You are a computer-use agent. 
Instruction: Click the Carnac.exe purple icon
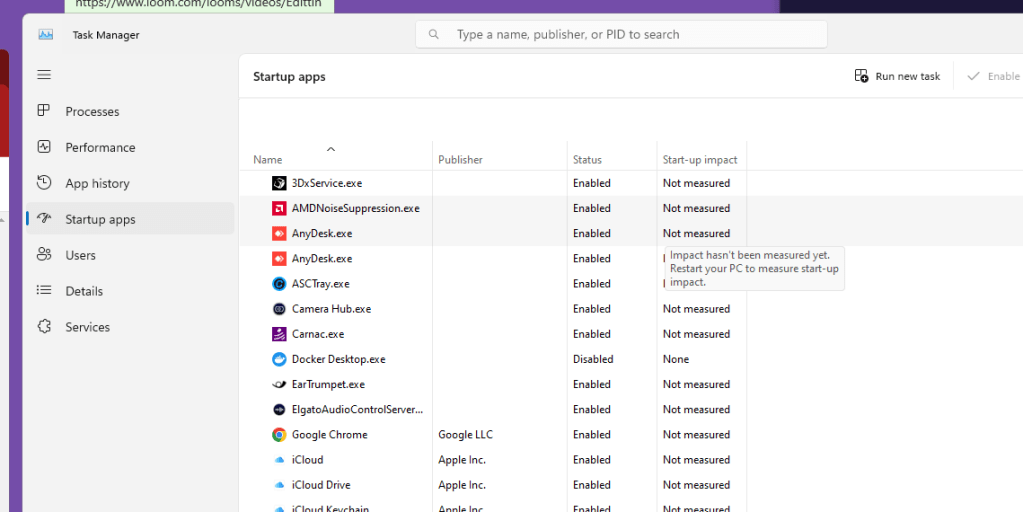coord(279,334)
